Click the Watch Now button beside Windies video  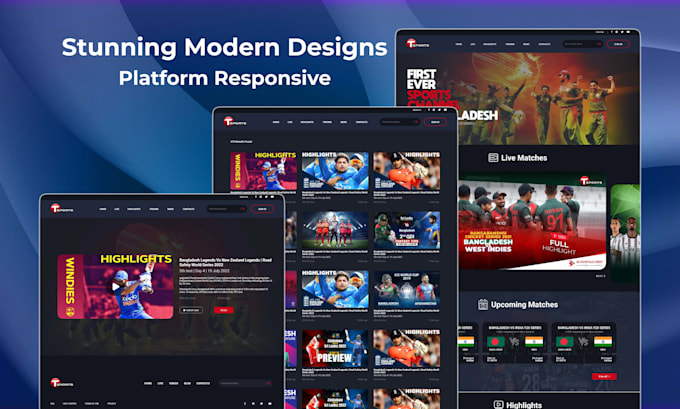point(191,310)
